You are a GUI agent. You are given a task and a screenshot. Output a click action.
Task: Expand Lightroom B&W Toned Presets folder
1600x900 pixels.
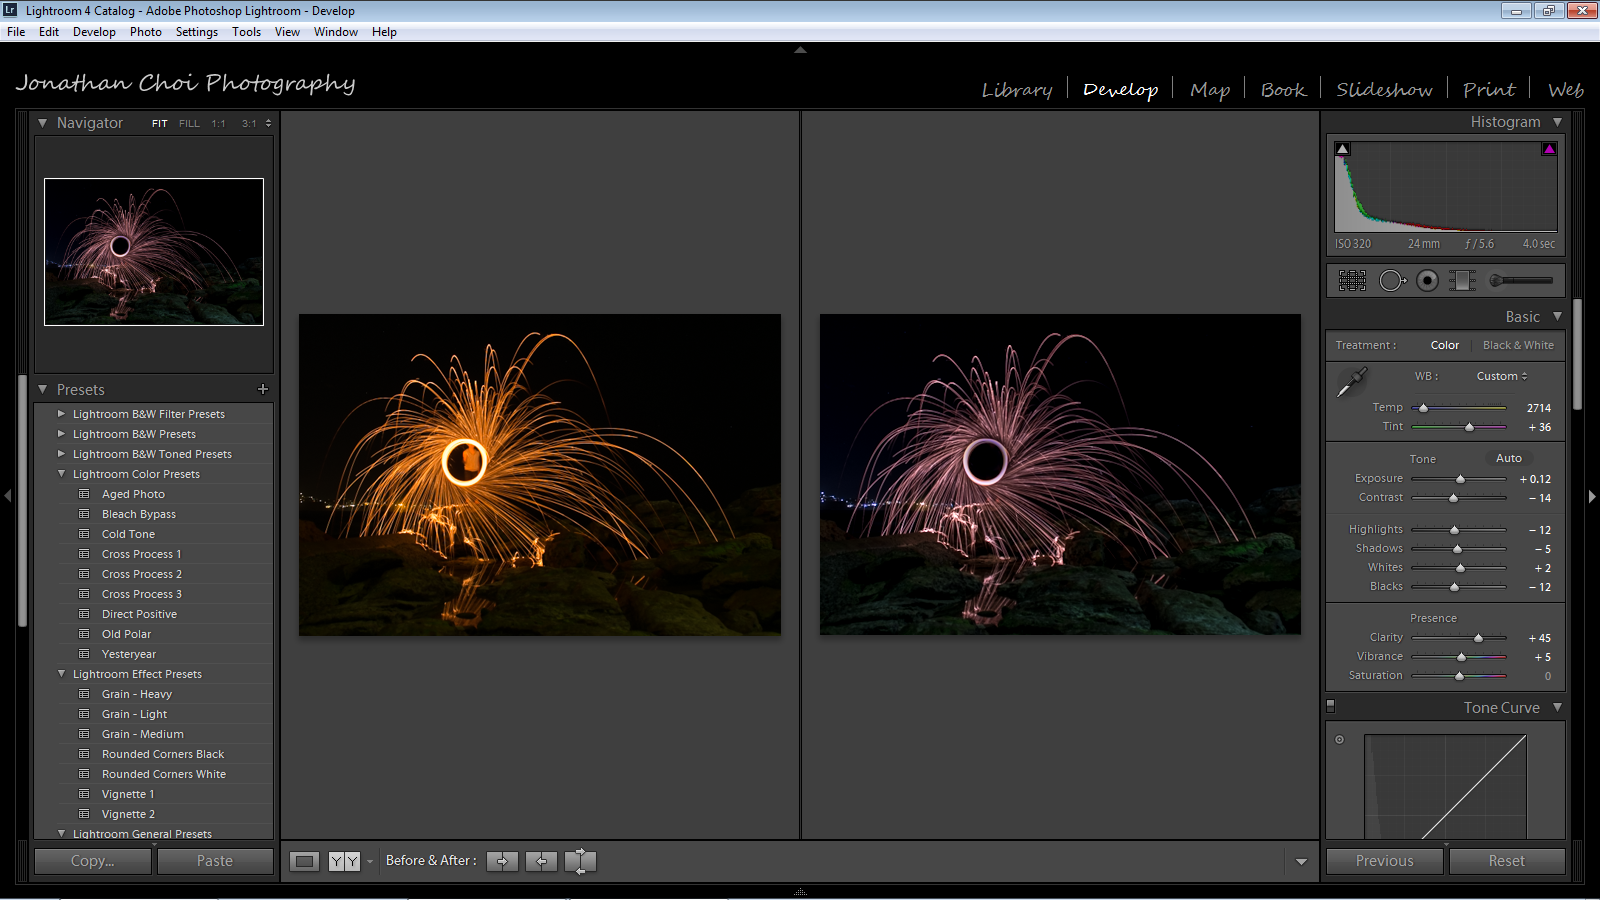[61, 453]
